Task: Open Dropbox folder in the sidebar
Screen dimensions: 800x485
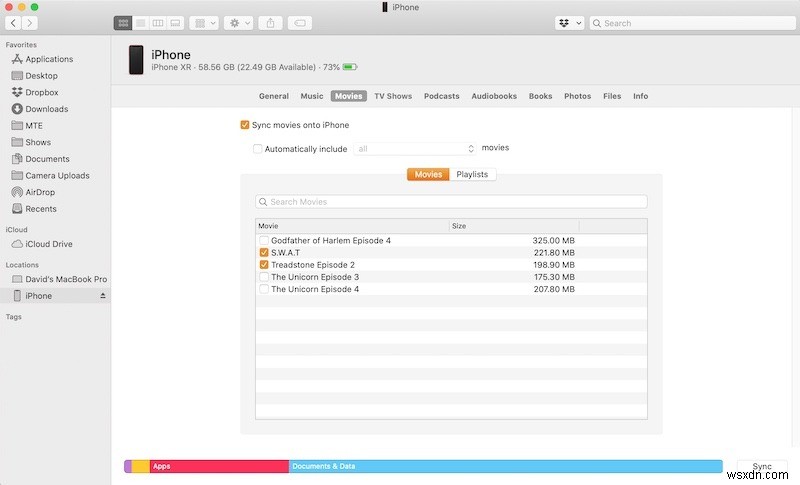Action: (x=42, y=92)
